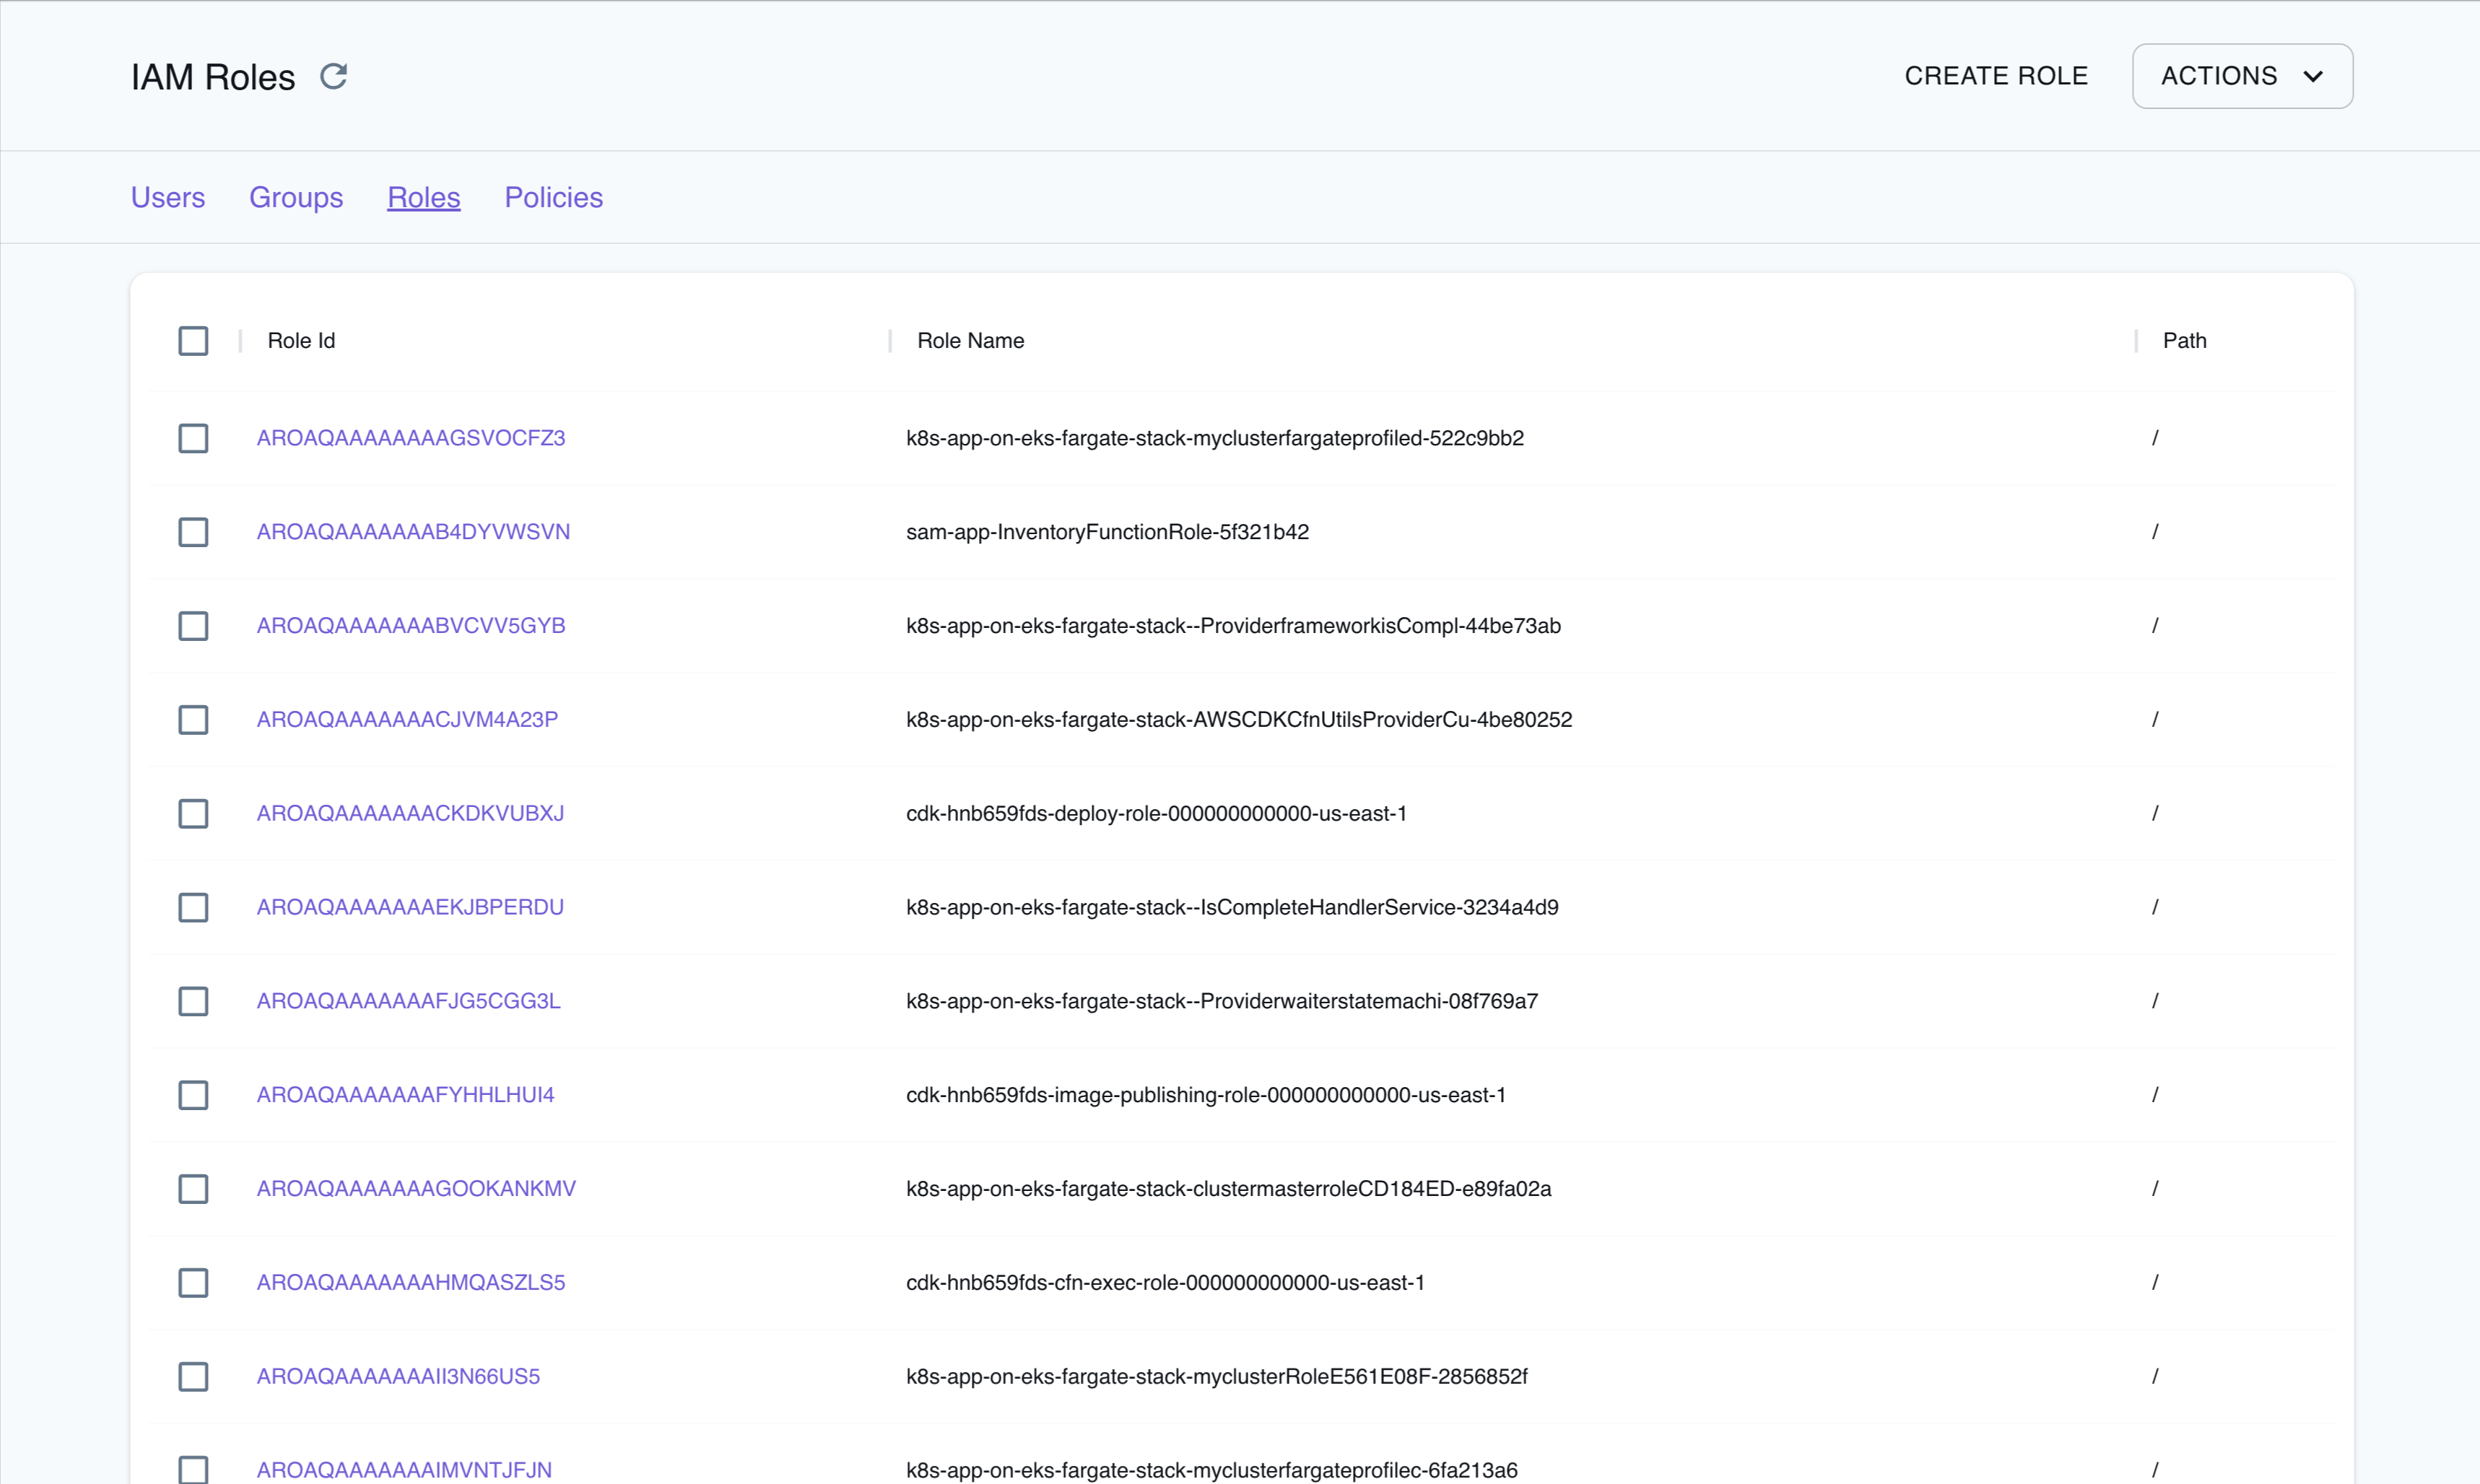Check the row for sam-app-InventoryFunctionRole-5f321b42

(x=193, y=532)
